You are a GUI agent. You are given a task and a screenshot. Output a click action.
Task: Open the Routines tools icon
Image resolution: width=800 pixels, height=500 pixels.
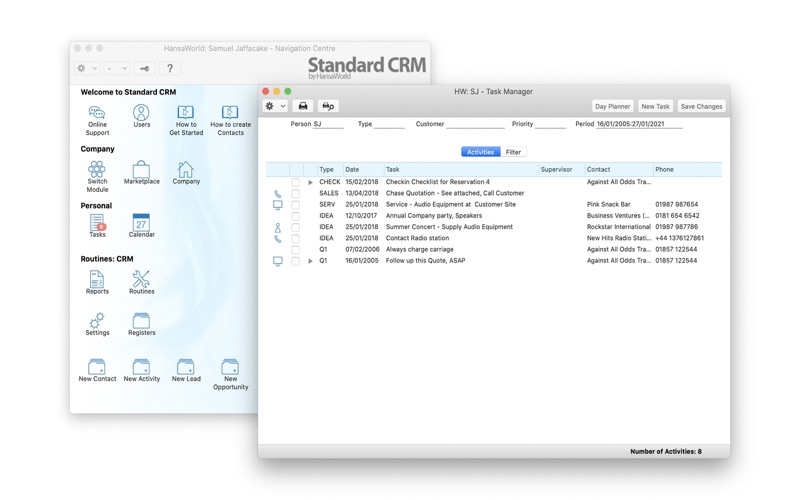click(141, 282)
